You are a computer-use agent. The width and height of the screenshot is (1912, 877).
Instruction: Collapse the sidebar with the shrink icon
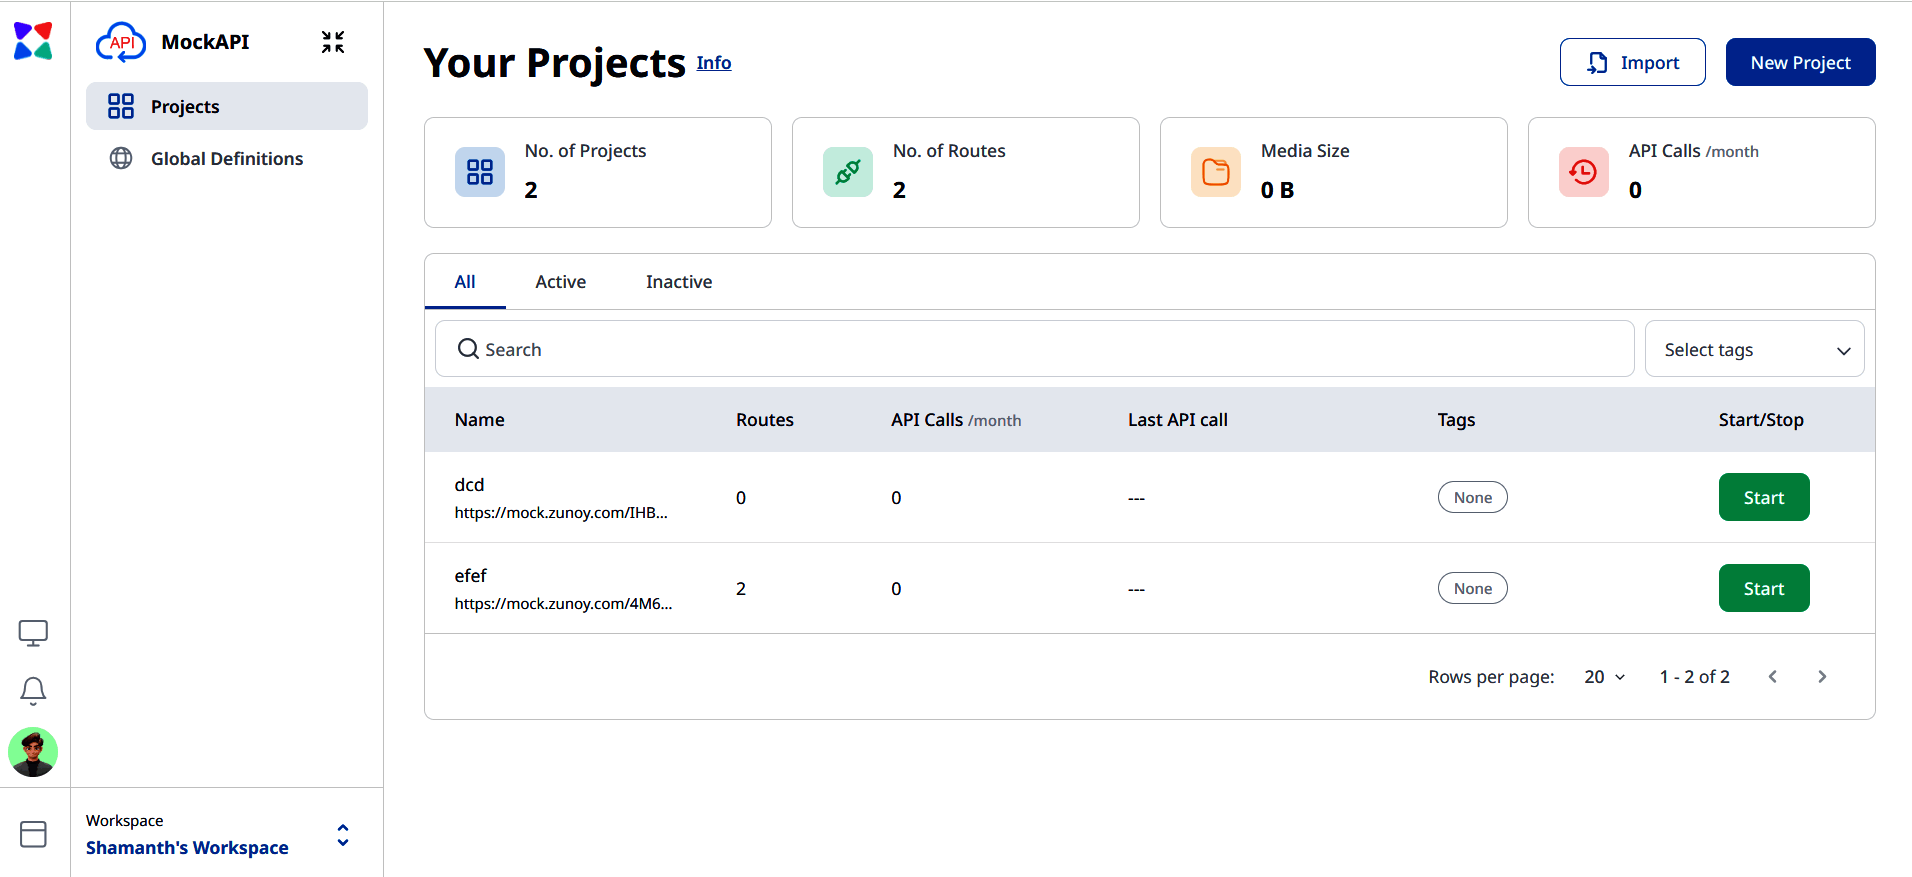pyautogui.click(x=333, y=42)
